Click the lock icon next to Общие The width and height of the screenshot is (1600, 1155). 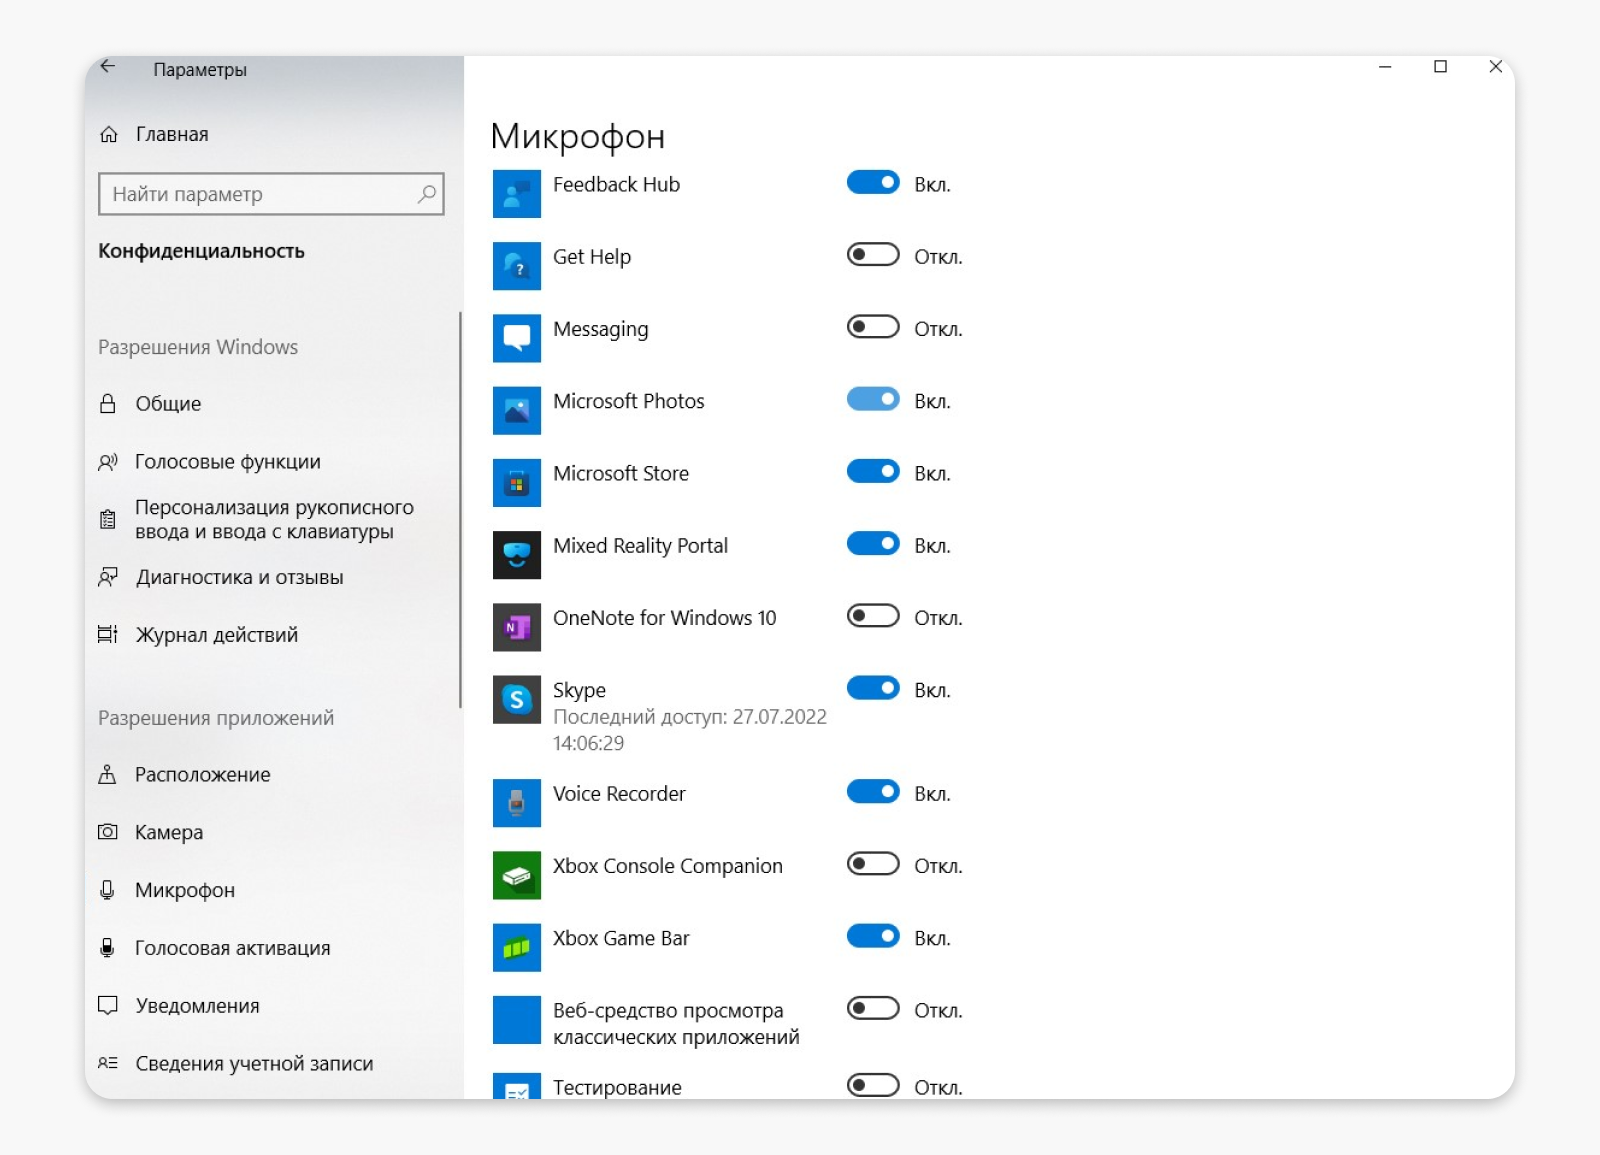[x=108, y=403]
